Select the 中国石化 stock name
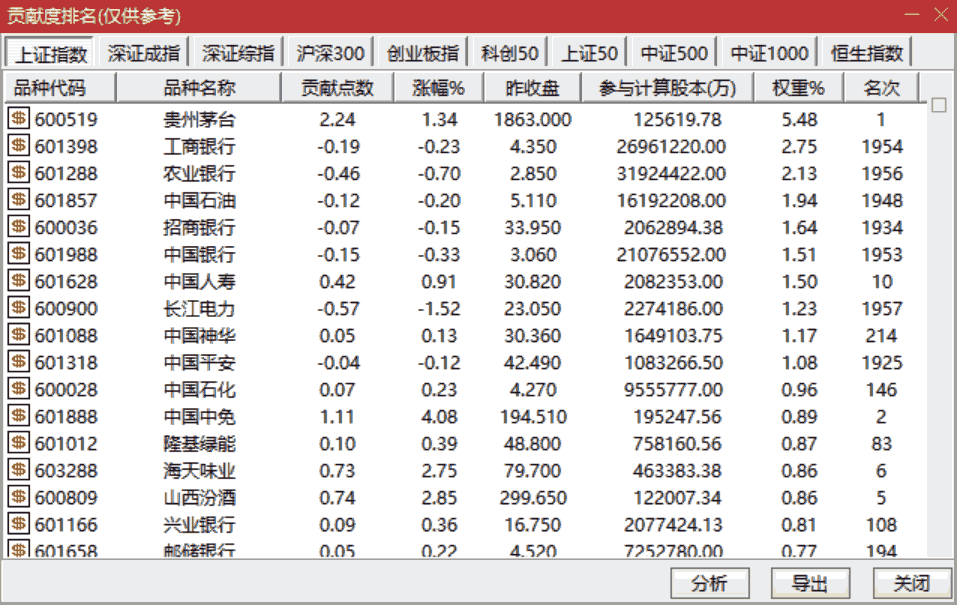Screen dimensions: 957x605 tap(199, 389)
